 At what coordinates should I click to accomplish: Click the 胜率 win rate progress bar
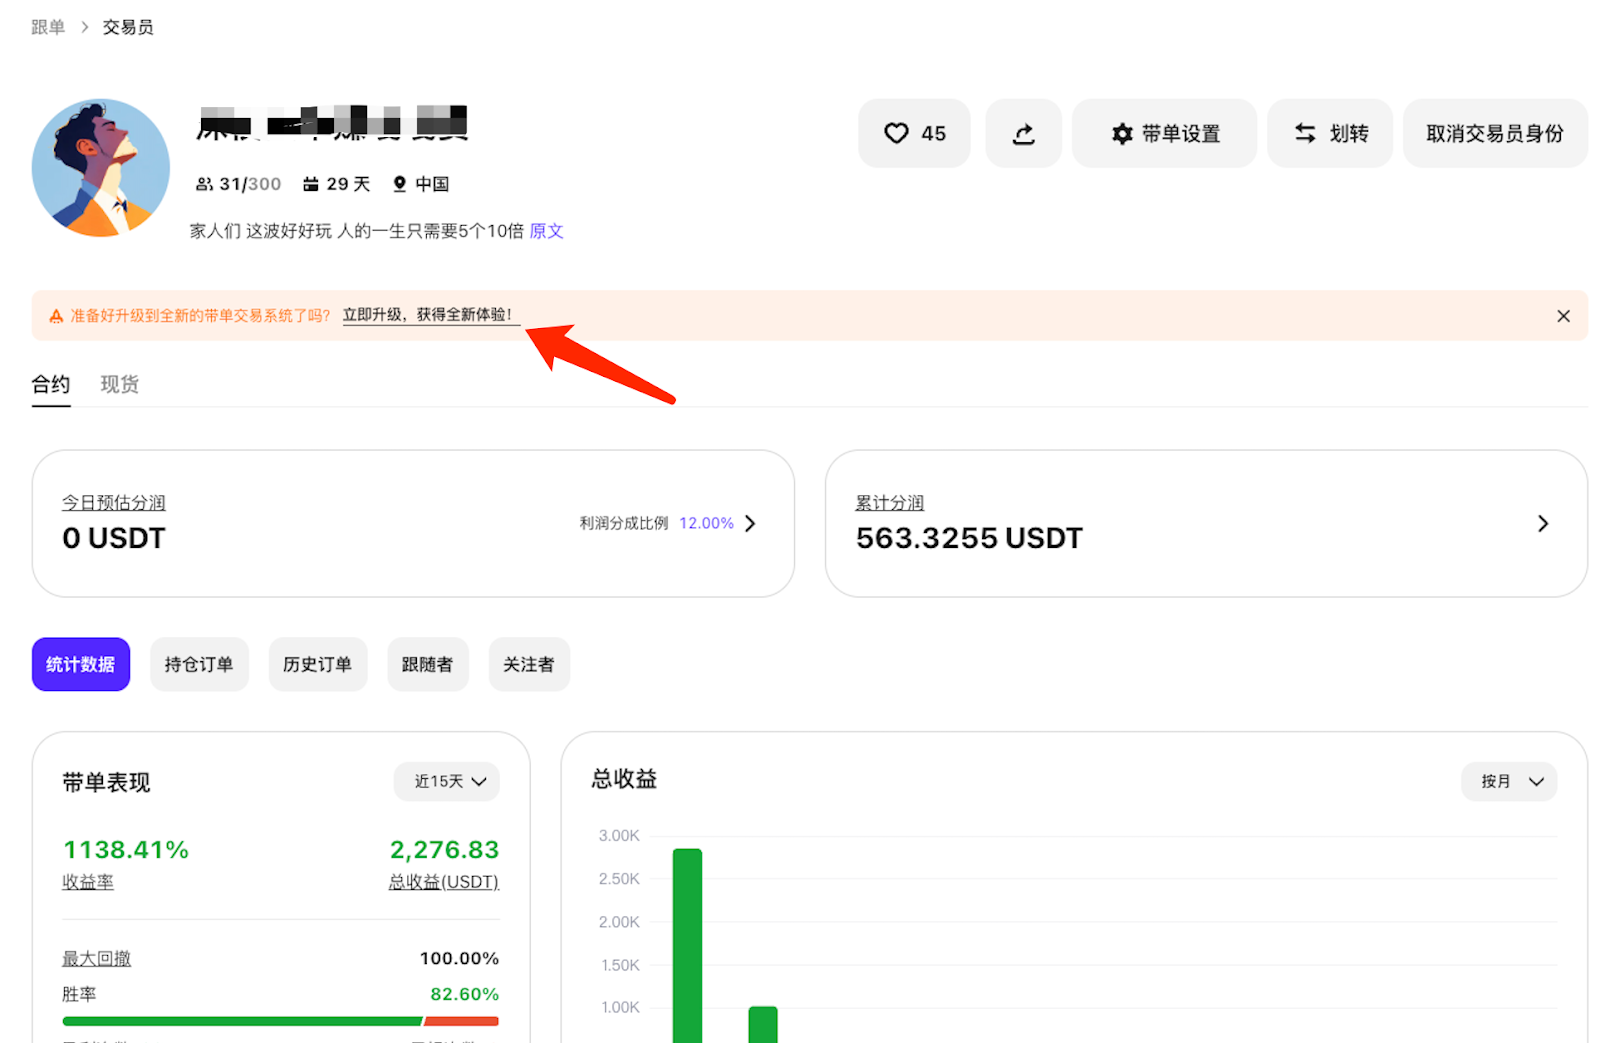point(280,1021)
